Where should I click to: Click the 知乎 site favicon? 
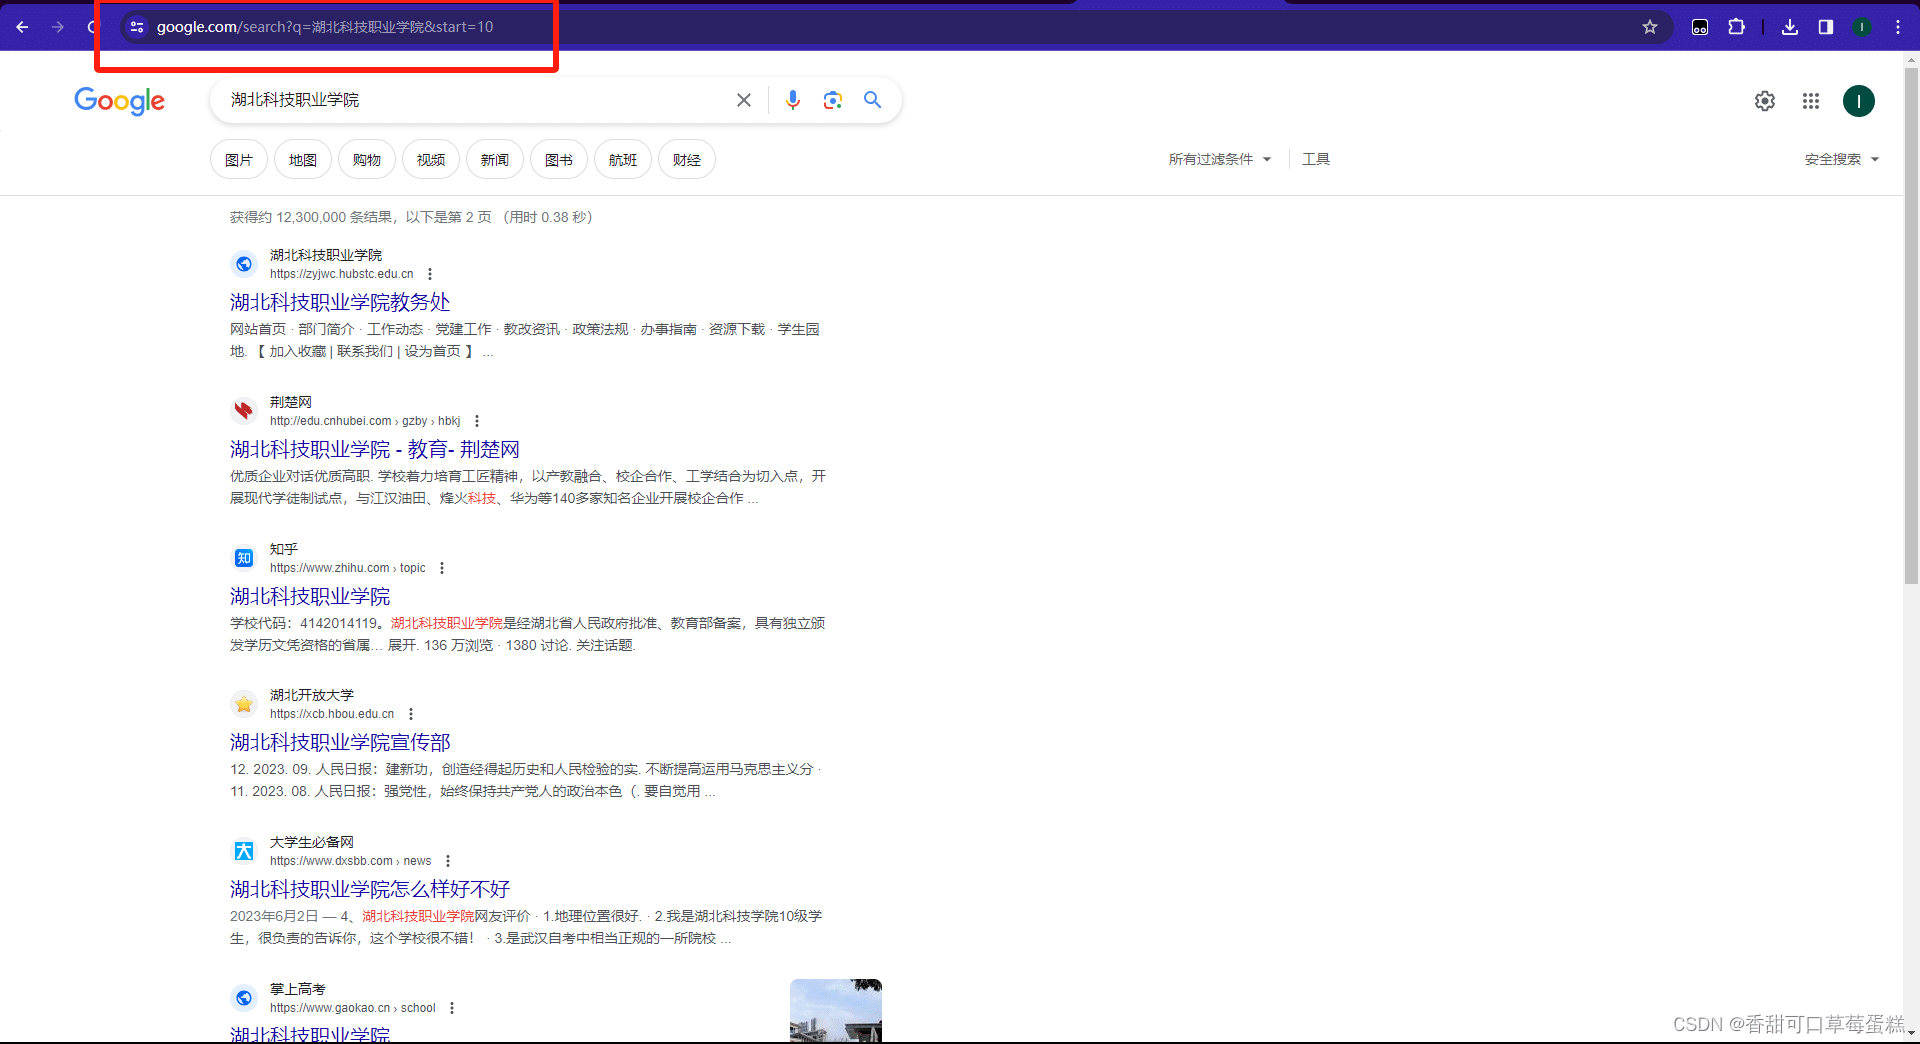point(244,558)
